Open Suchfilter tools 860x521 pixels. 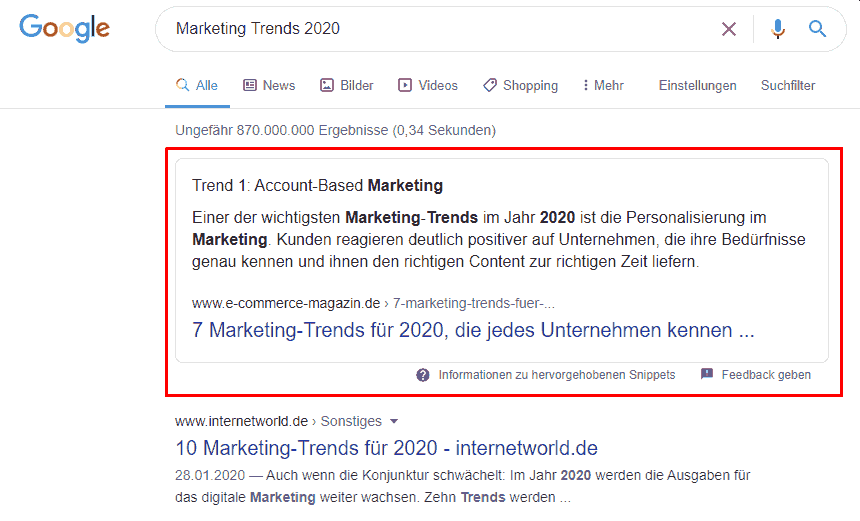point(788,86)
